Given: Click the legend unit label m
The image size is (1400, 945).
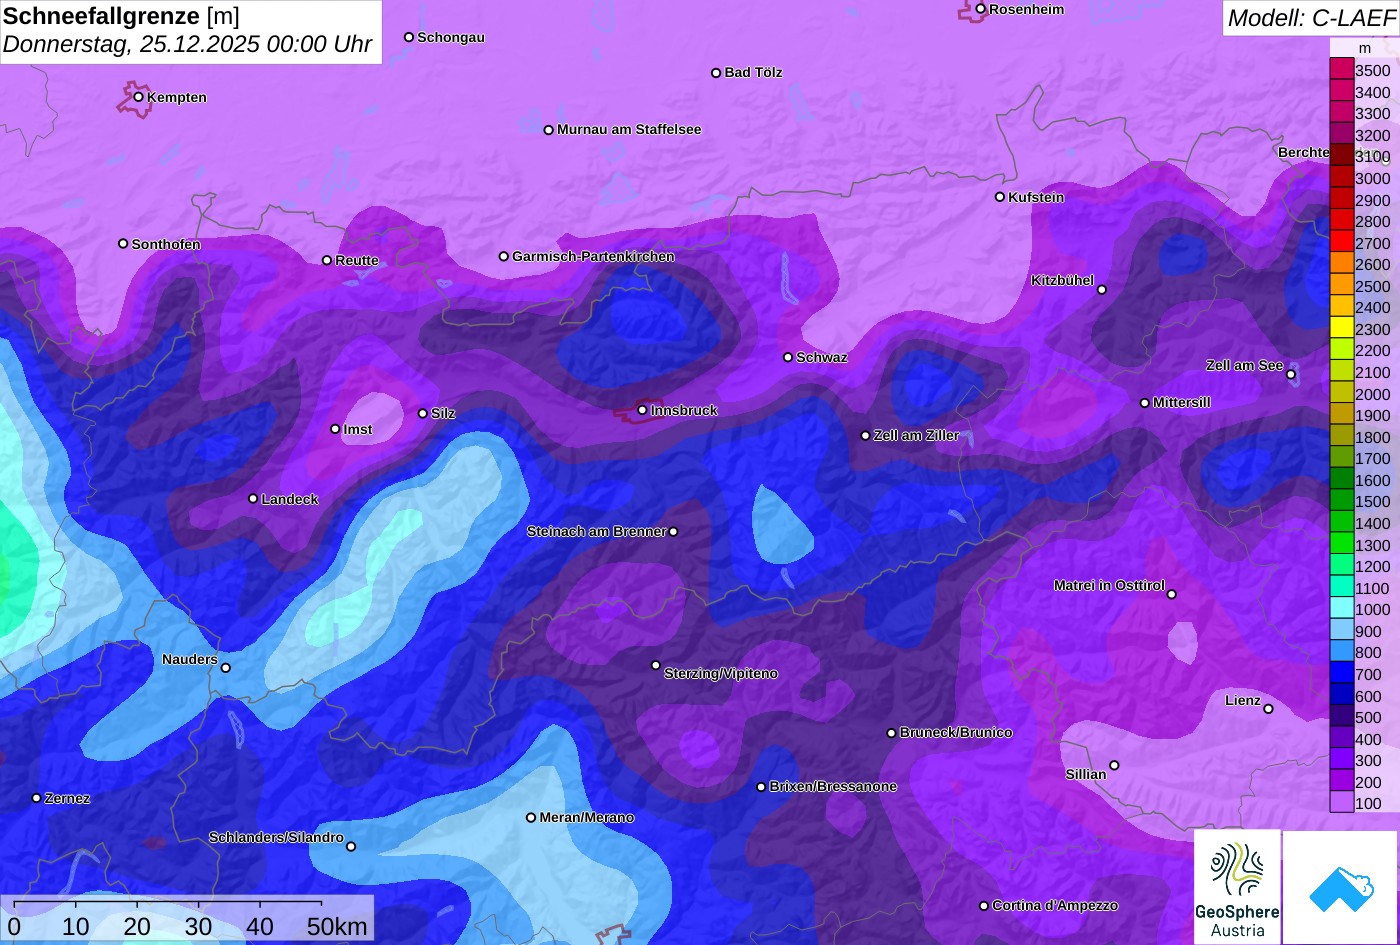Looking at the screenshot, I should click(1365, 48).
